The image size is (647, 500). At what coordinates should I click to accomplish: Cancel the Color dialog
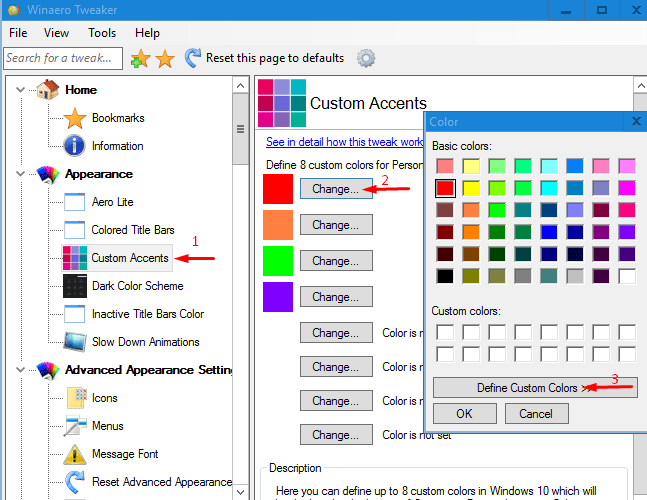point(536,413)
